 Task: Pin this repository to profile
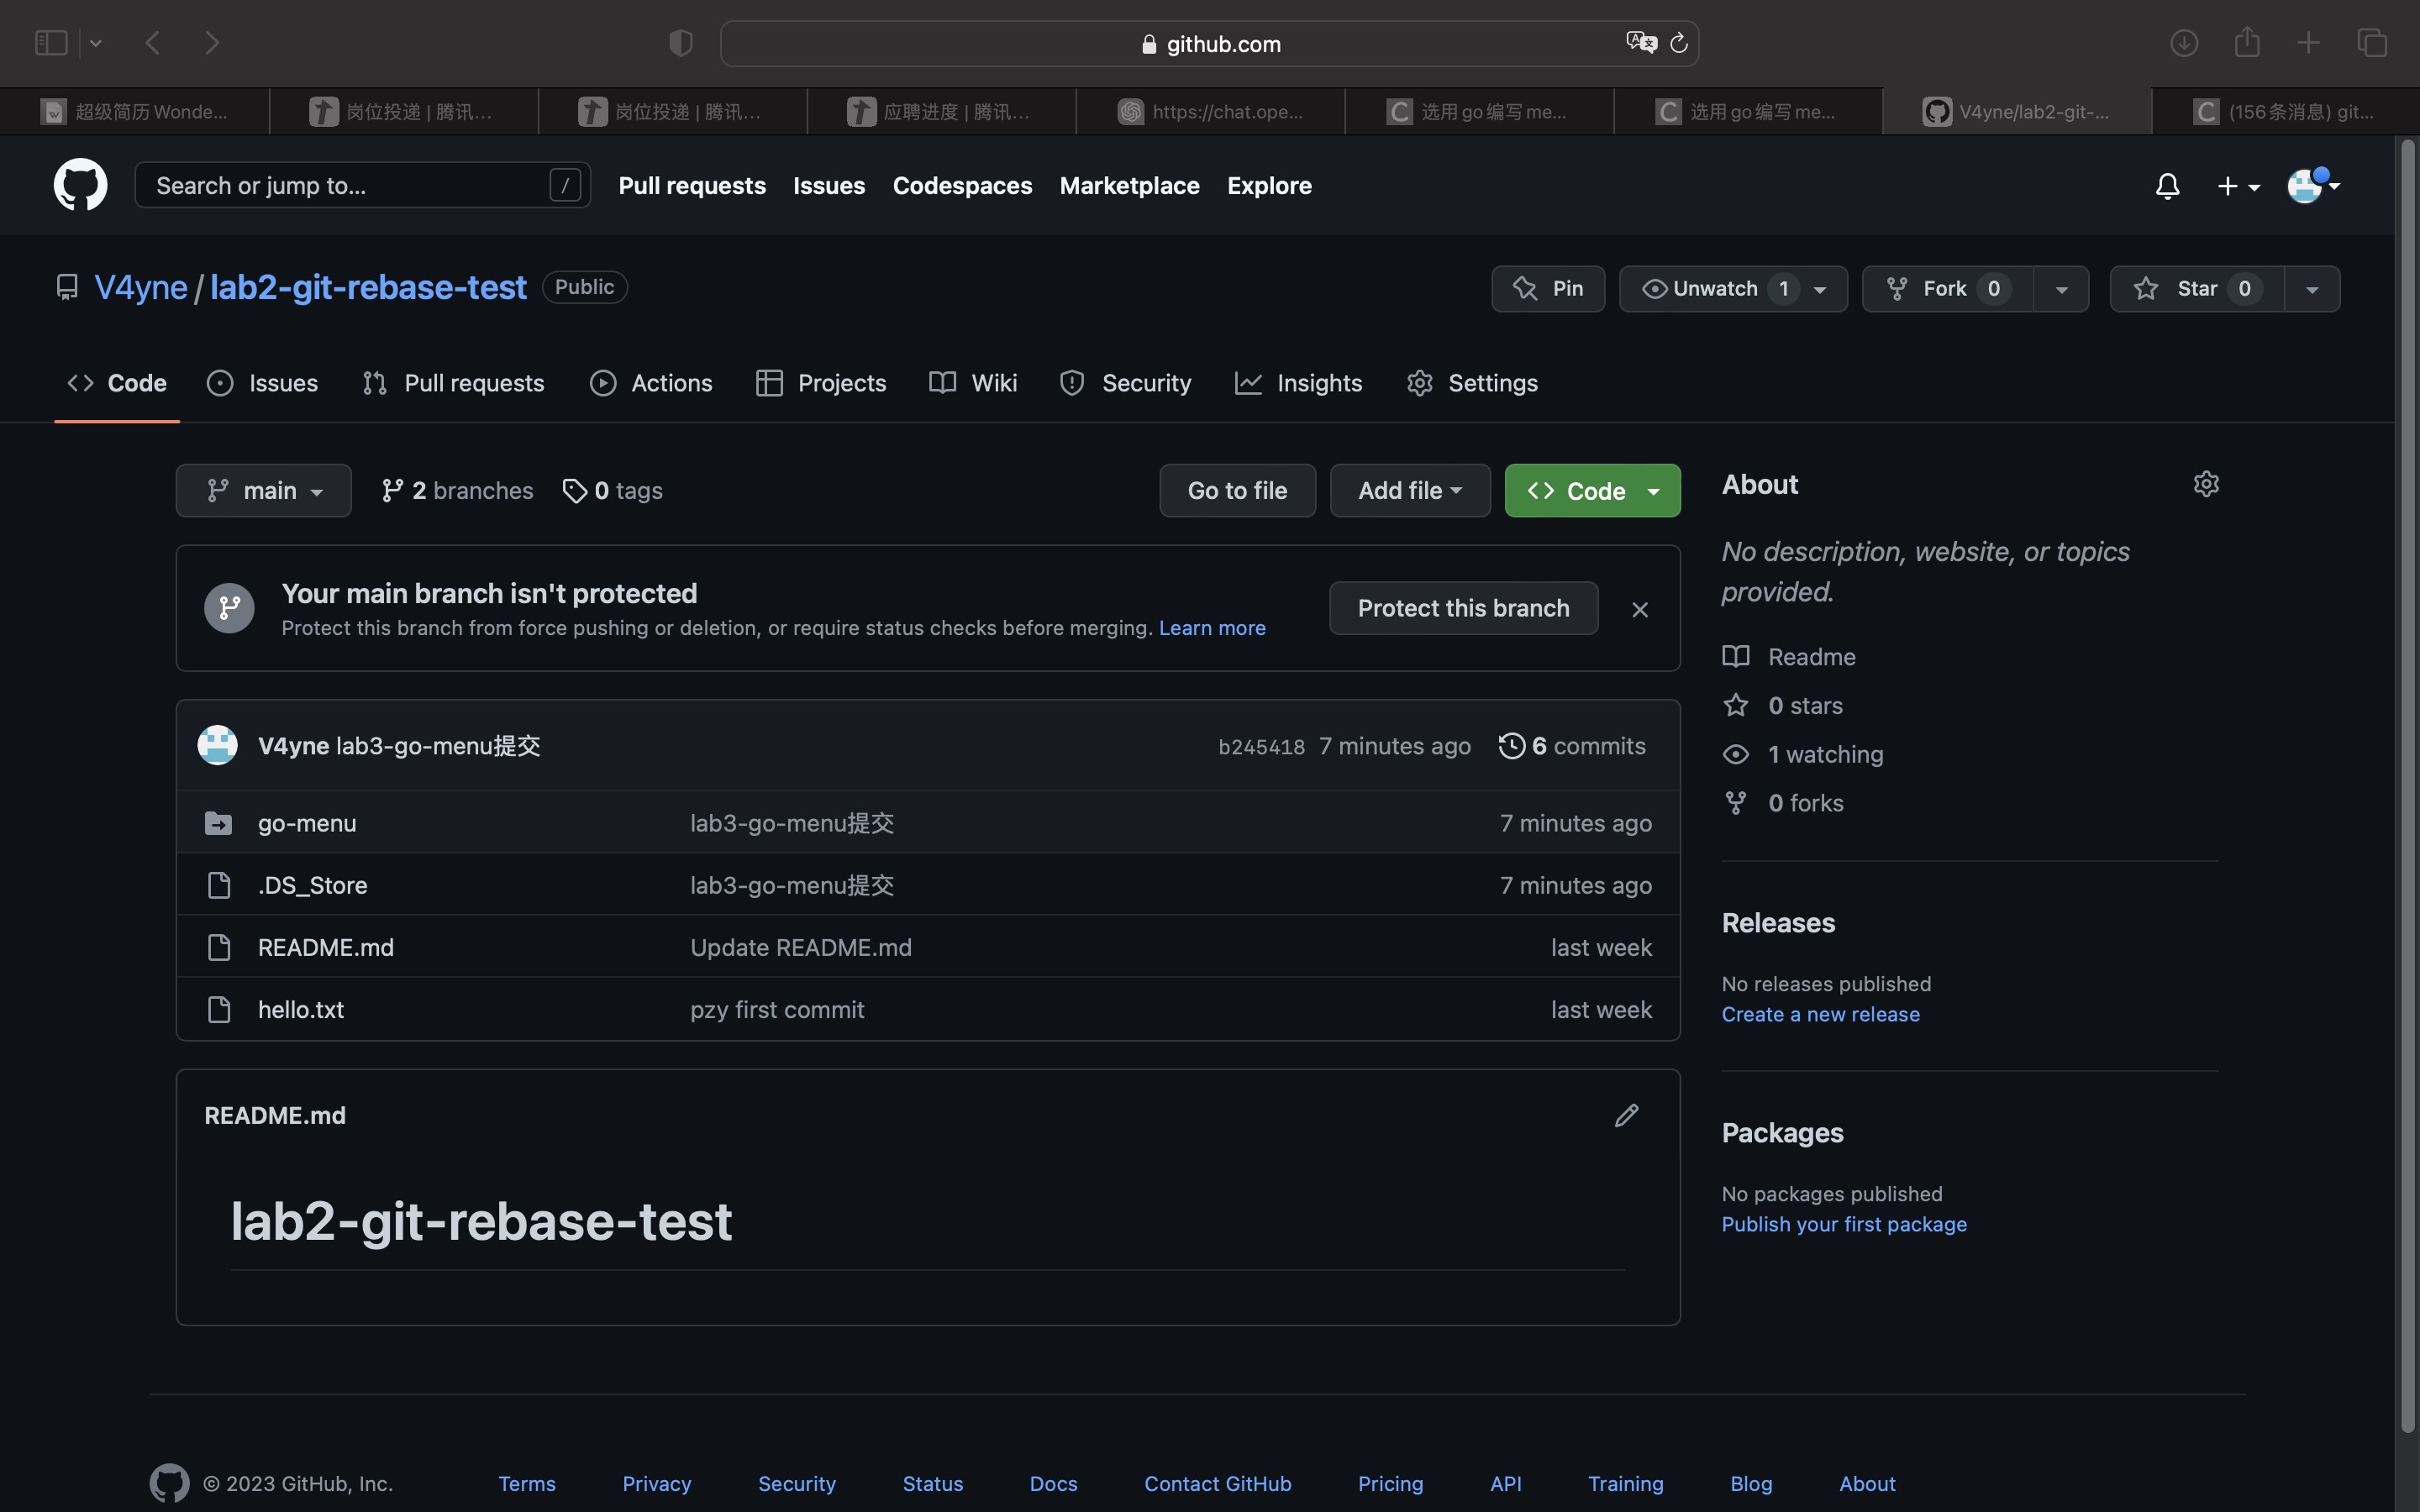click(1548, 289)
